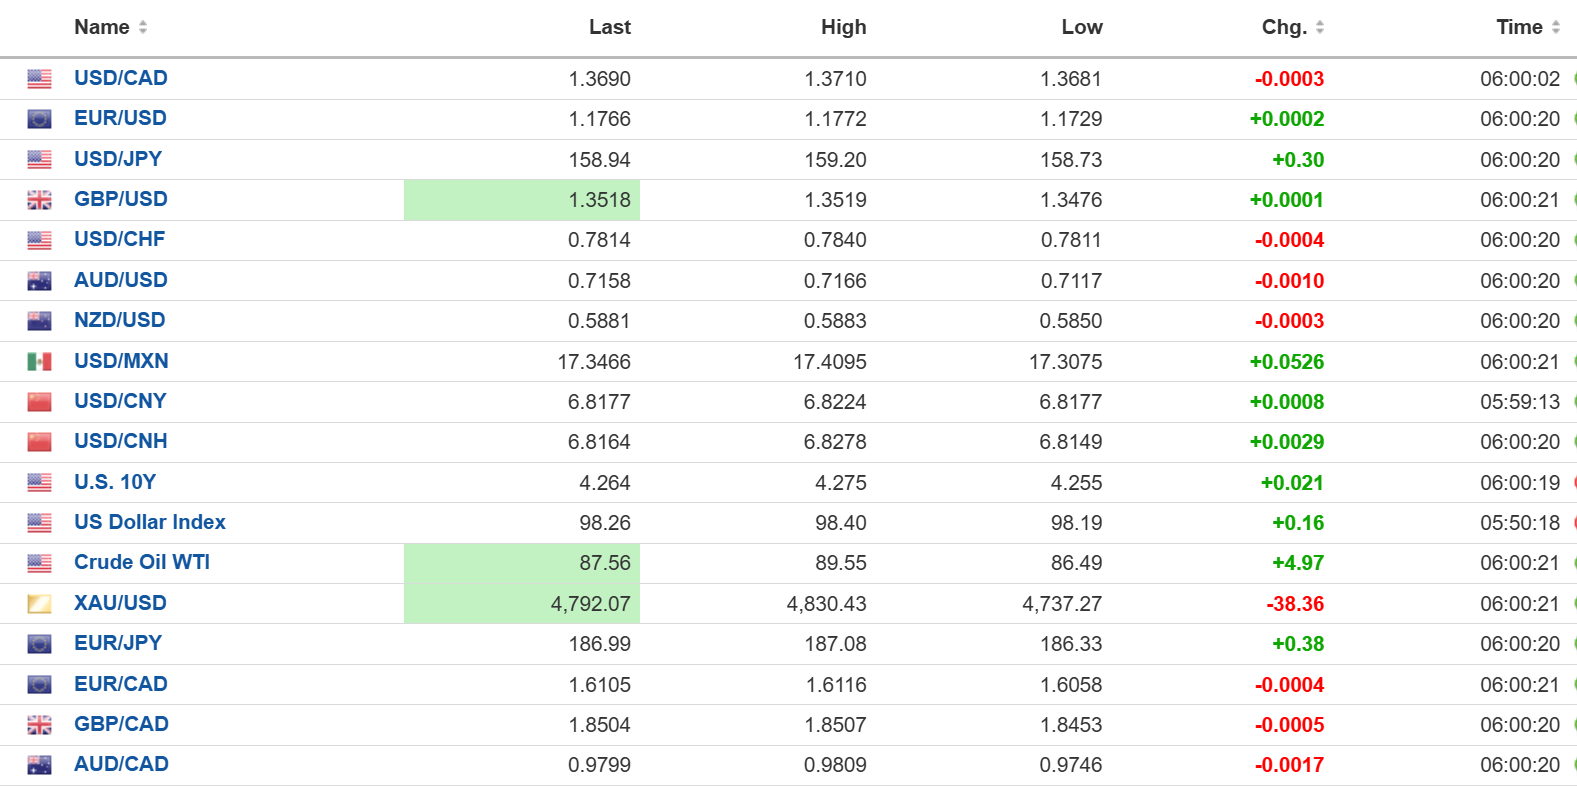Click the Australian flag icon beside AUD/USD
1577x786 pixels.
pyautogui.click(x=39, y=281)
